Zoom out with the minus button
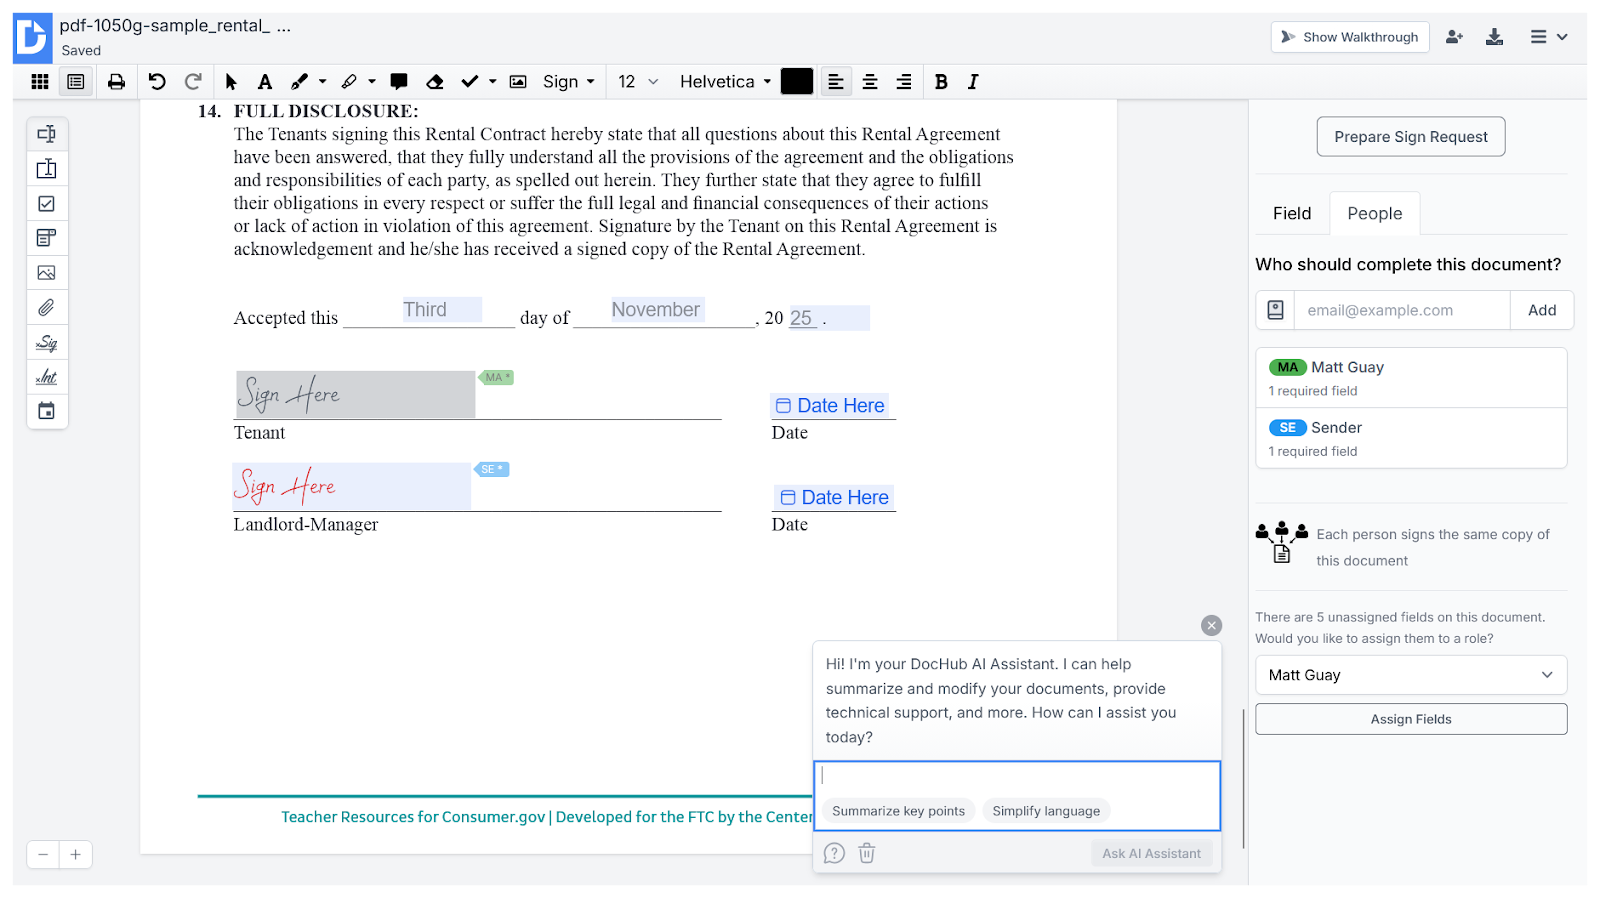The height and width of the screenshot is (898, 1600). pos(43,855)
